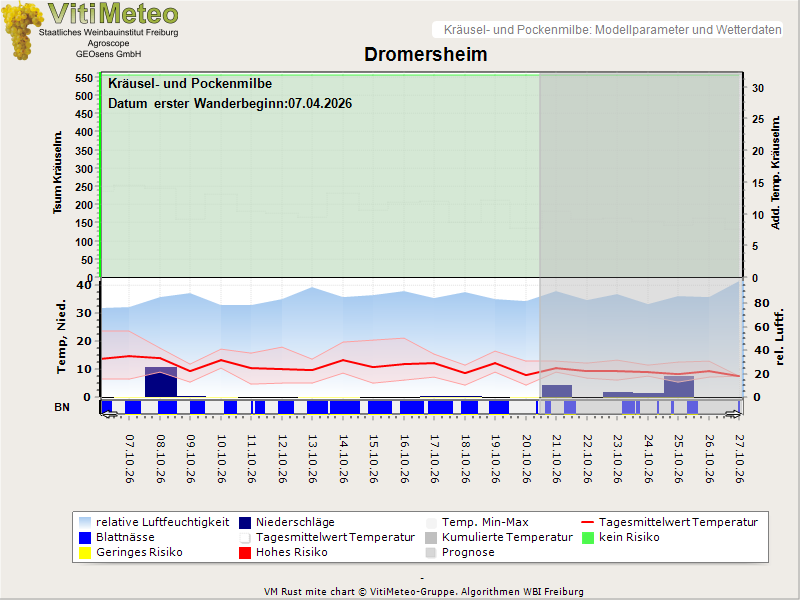Click the left scroll arrow on the BN bar
The image size is (800, 600).
110,414
